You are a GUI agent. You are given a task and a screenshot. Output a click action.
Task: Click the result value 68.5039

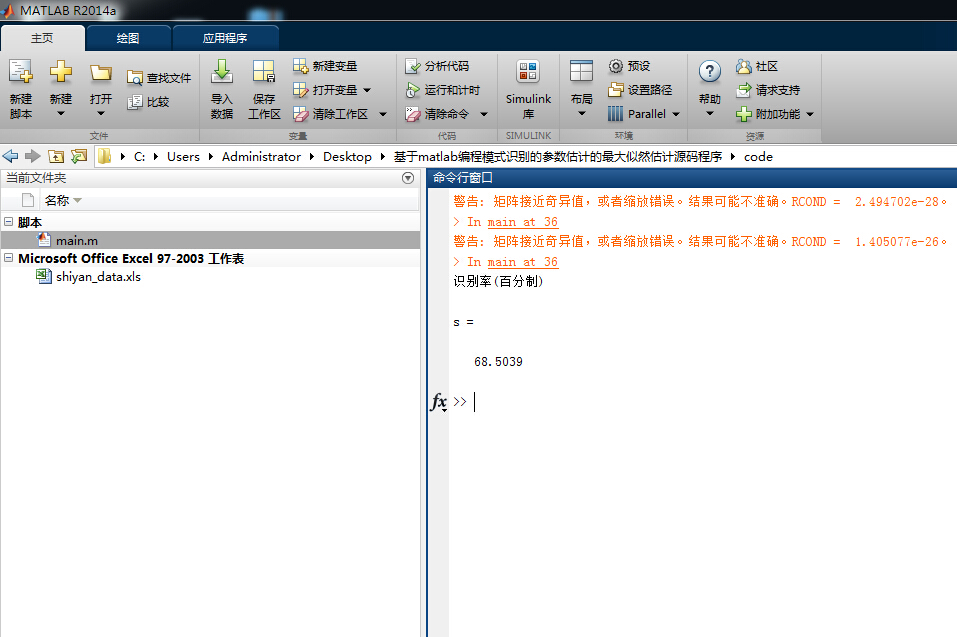pos(498,362)
